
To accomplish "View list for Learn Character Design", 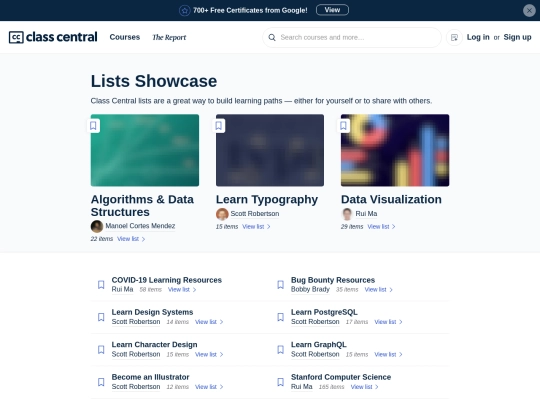I will pyautogui.click(x=209, y=354).
